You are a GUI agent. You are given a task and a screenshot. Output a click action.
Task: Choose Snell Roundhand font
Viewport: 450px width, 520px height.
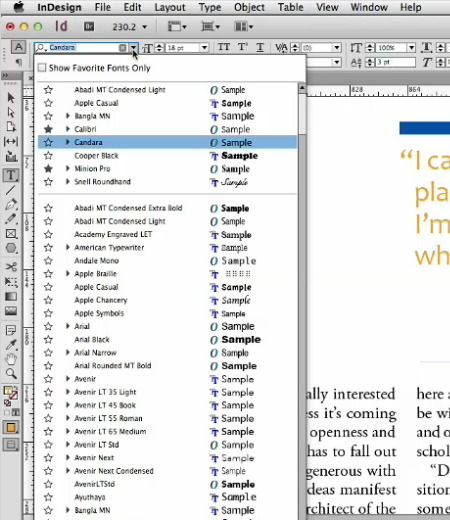pos(167,182)
